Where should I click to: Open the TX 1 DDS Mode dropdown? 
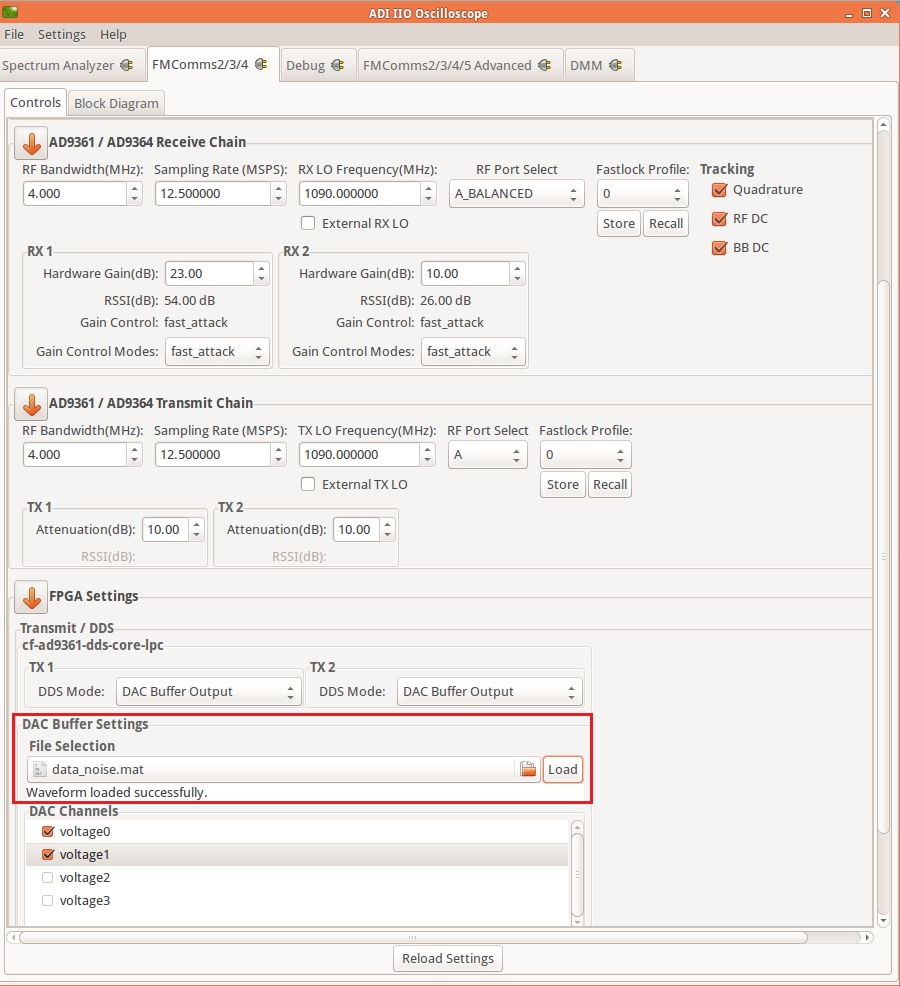coord(209,692)
